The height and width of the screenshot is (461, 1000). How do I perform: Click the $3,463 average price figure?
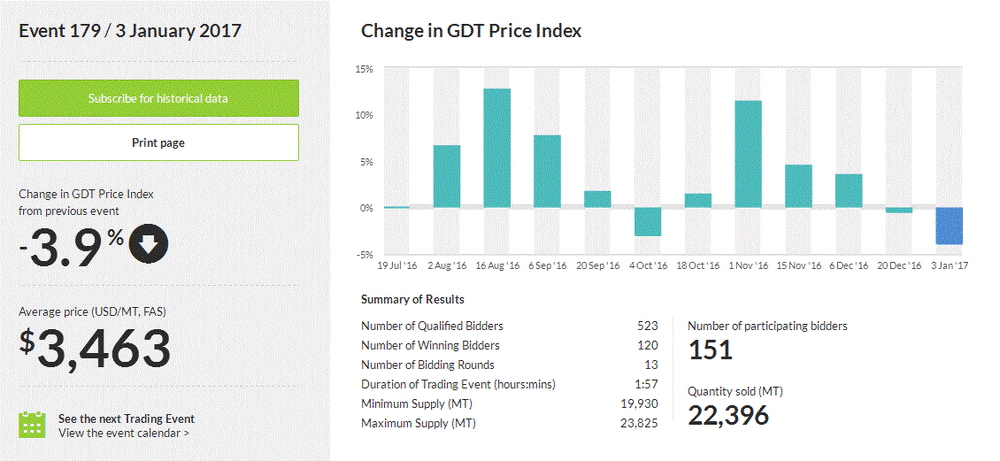(95, 348)
